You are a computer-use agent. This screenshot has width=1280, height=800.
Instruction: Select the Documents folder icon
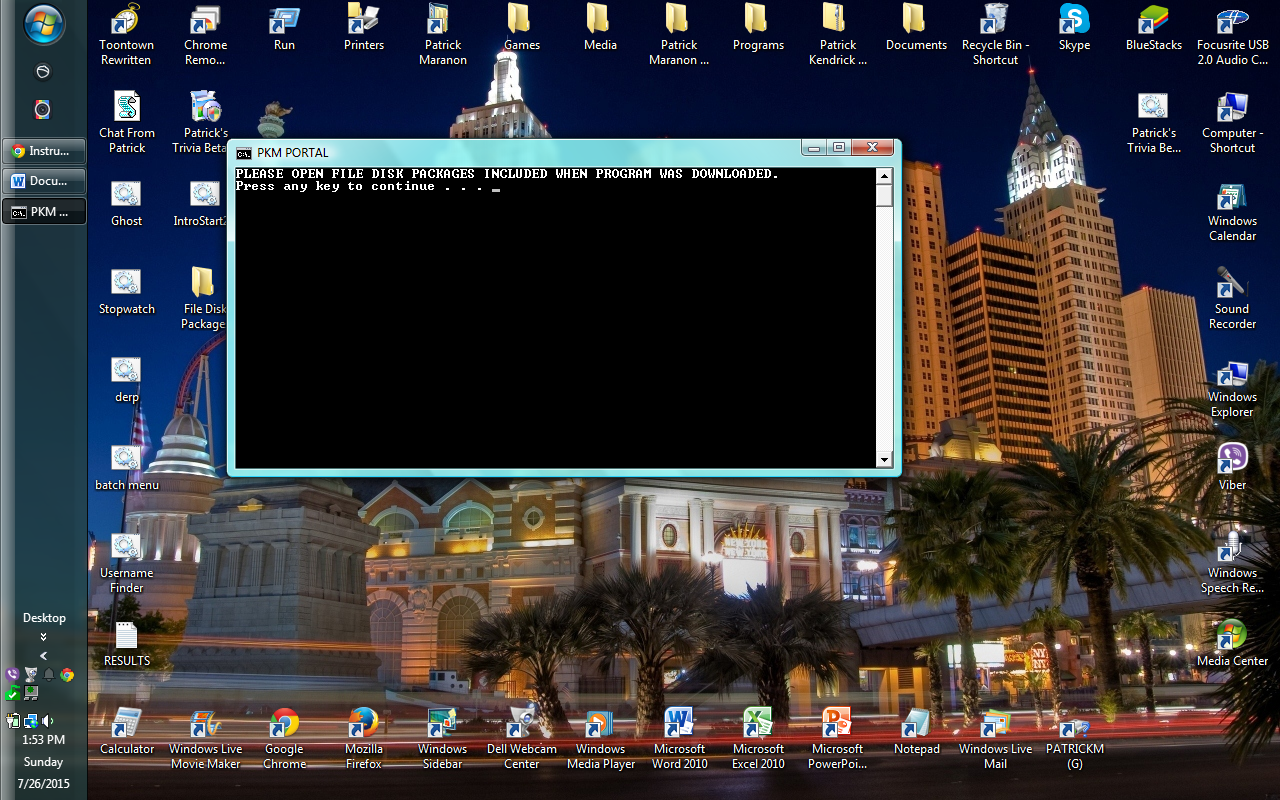coord(916,27)
